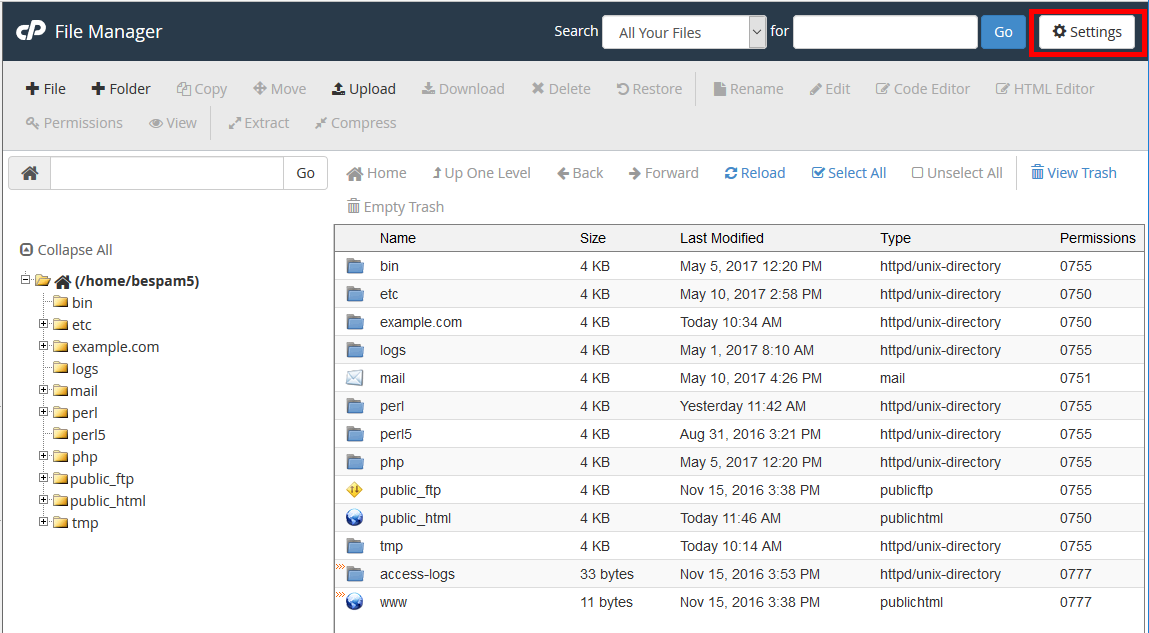Click the View eye button
Image resolution: width=1149 pixels, height=633 pixels.
(173, 123)
